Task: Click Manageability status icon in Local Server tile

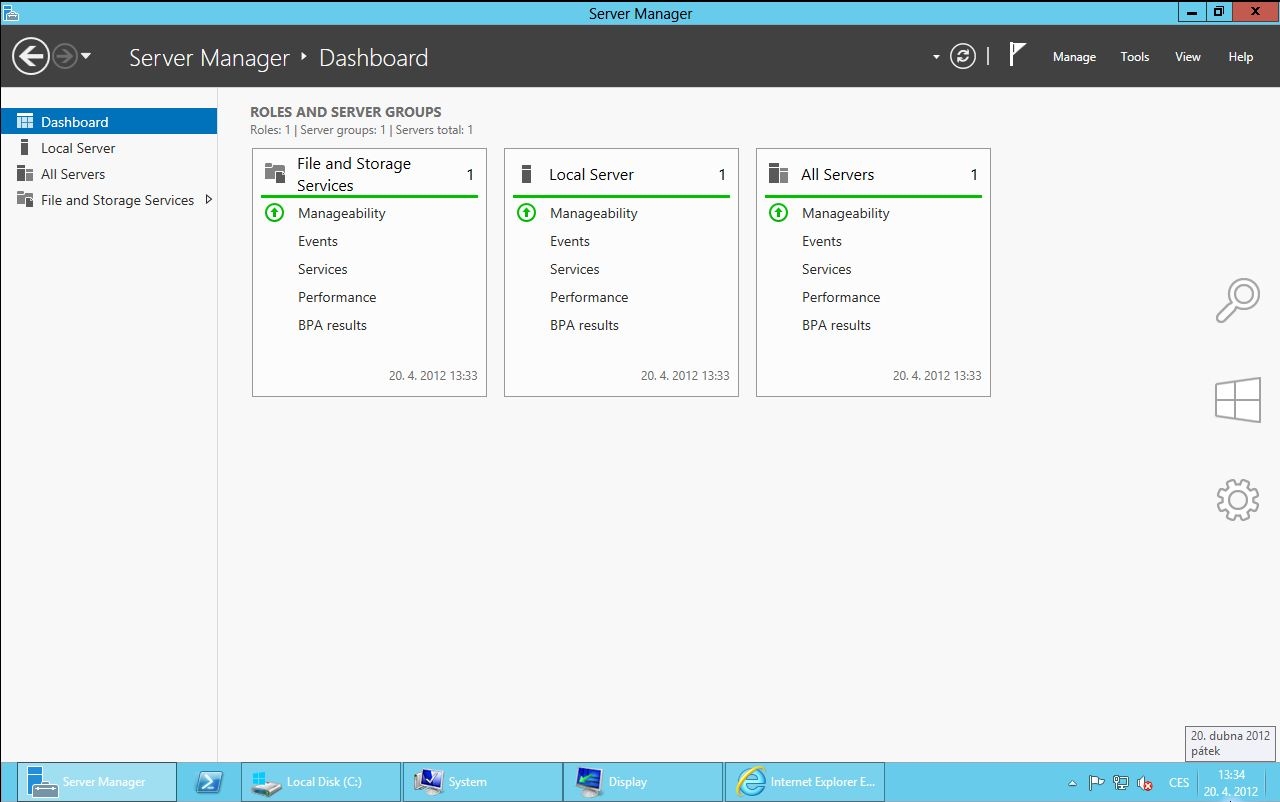Action: (x=527, y=213)
